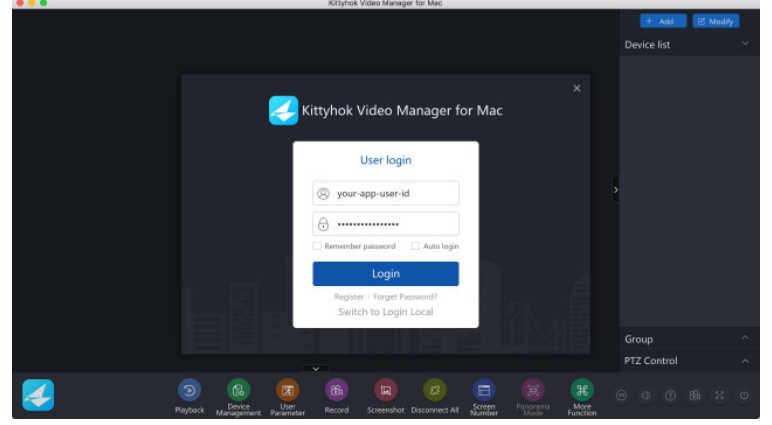This screenshot has width=772, height=425.
Task: Click the Record icon
Action: pyautogui.click(x=337, y=391)
